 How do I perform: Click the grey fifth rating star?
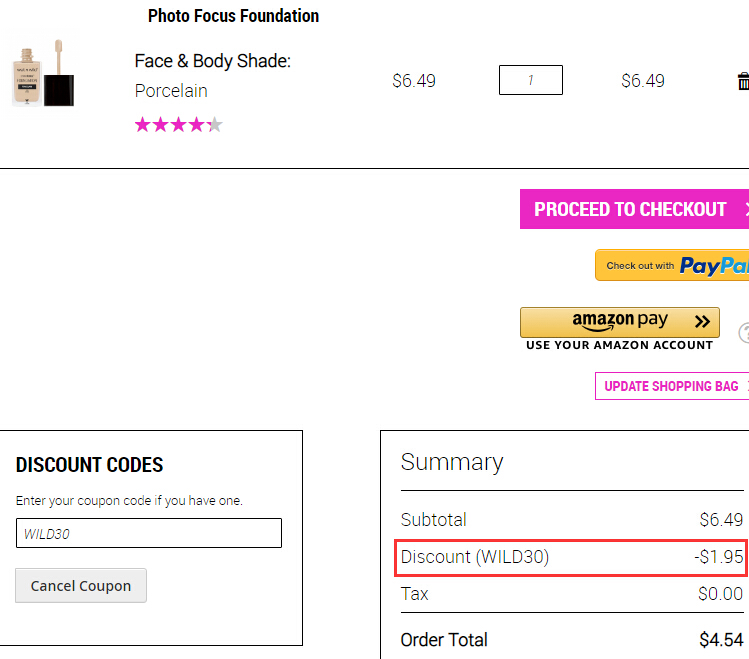coord(215,125)
